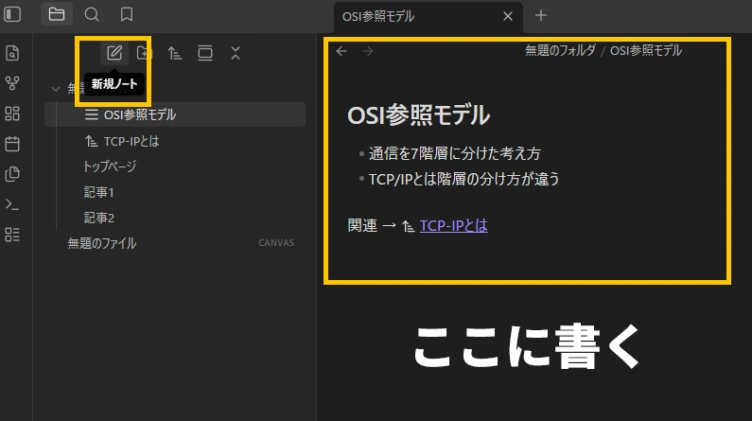Collapse the 無題のフォルダ folder chevron
The width and height of the screenshot is (752, 421).
click(x=55, y=88)
